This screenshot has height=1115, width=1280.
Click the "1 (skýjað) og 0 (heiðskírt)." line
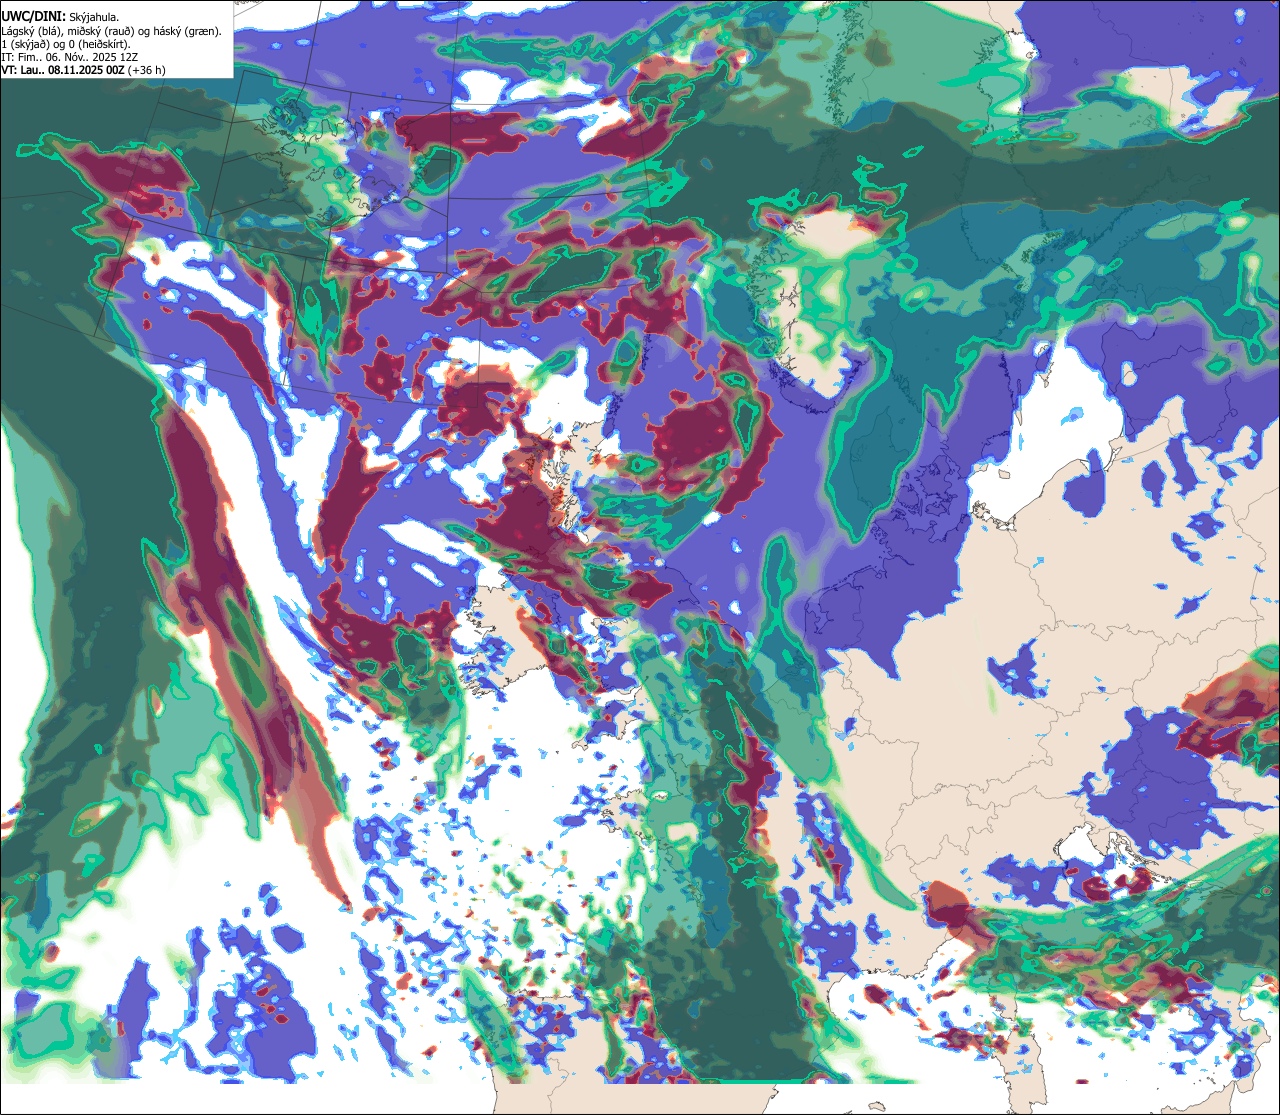point(66,44)
